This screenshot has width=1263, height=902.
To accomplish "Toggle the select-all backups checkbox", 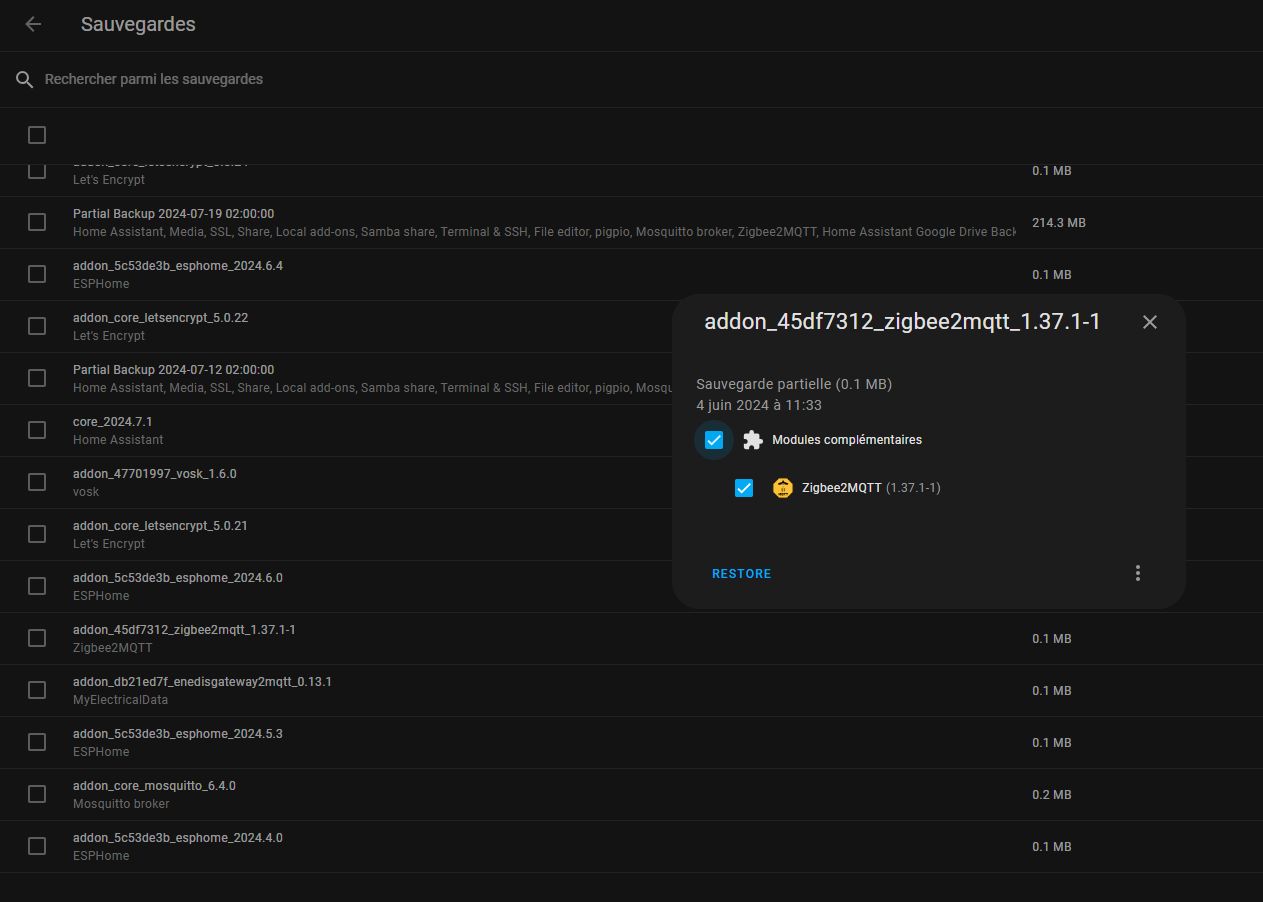I will 37,135.
